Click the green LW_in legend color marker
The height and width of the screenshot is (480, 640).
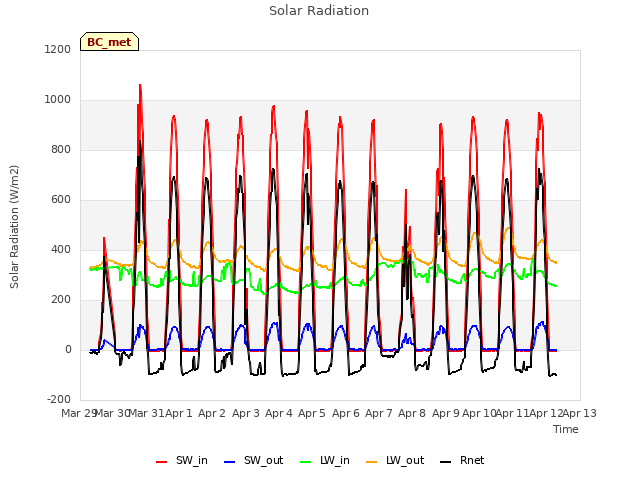point(306,462)
